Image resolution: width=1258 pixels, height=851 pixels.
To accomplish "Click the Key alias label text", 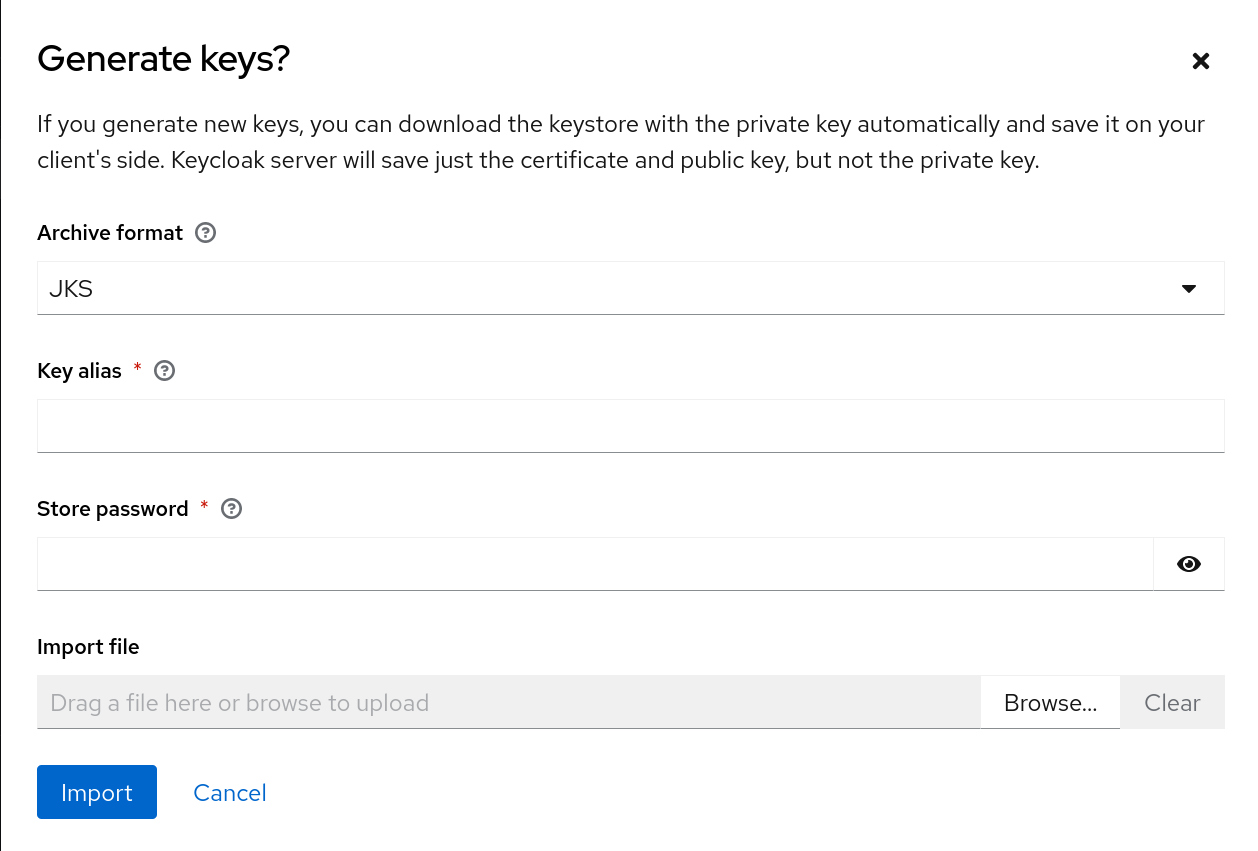I will pos(79,371).
